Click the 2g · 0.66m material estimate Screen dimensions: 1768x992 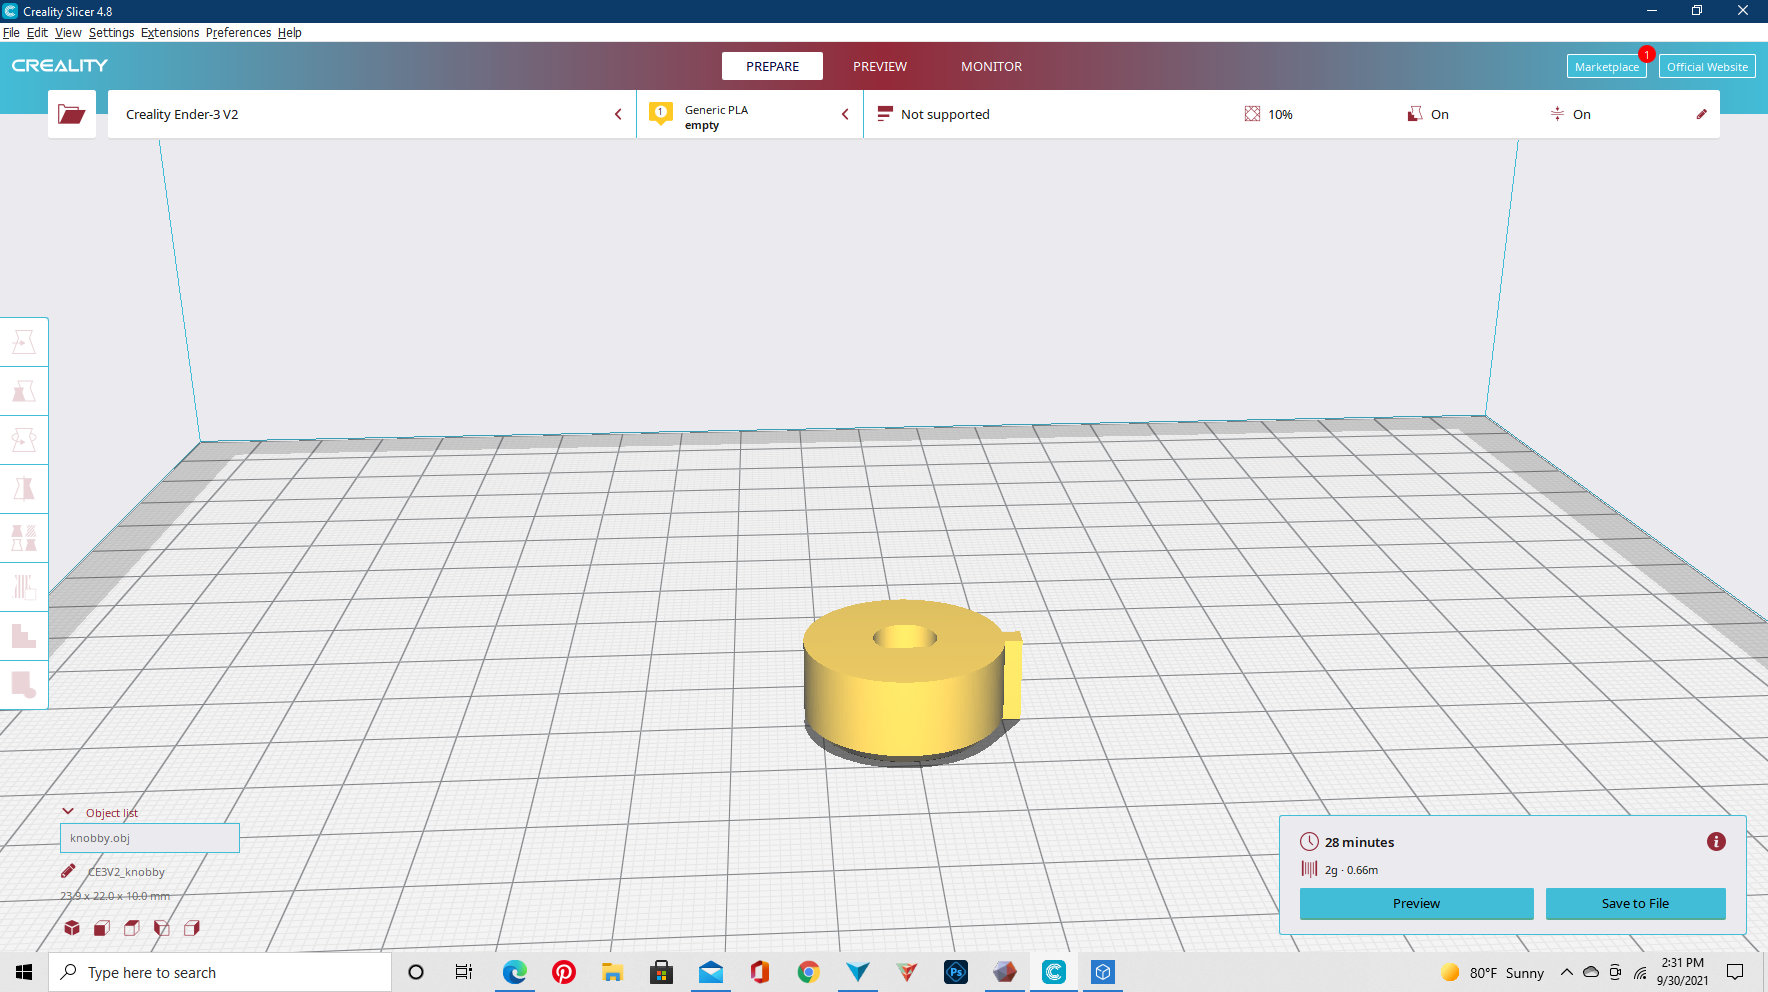1351,870
